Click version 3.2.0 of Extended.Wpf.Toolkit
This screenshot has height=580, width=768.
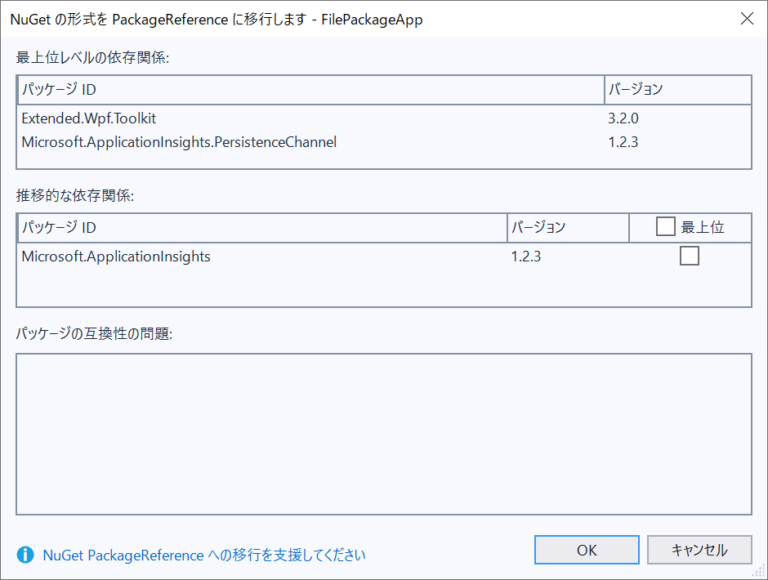click(x=623, y=119)
